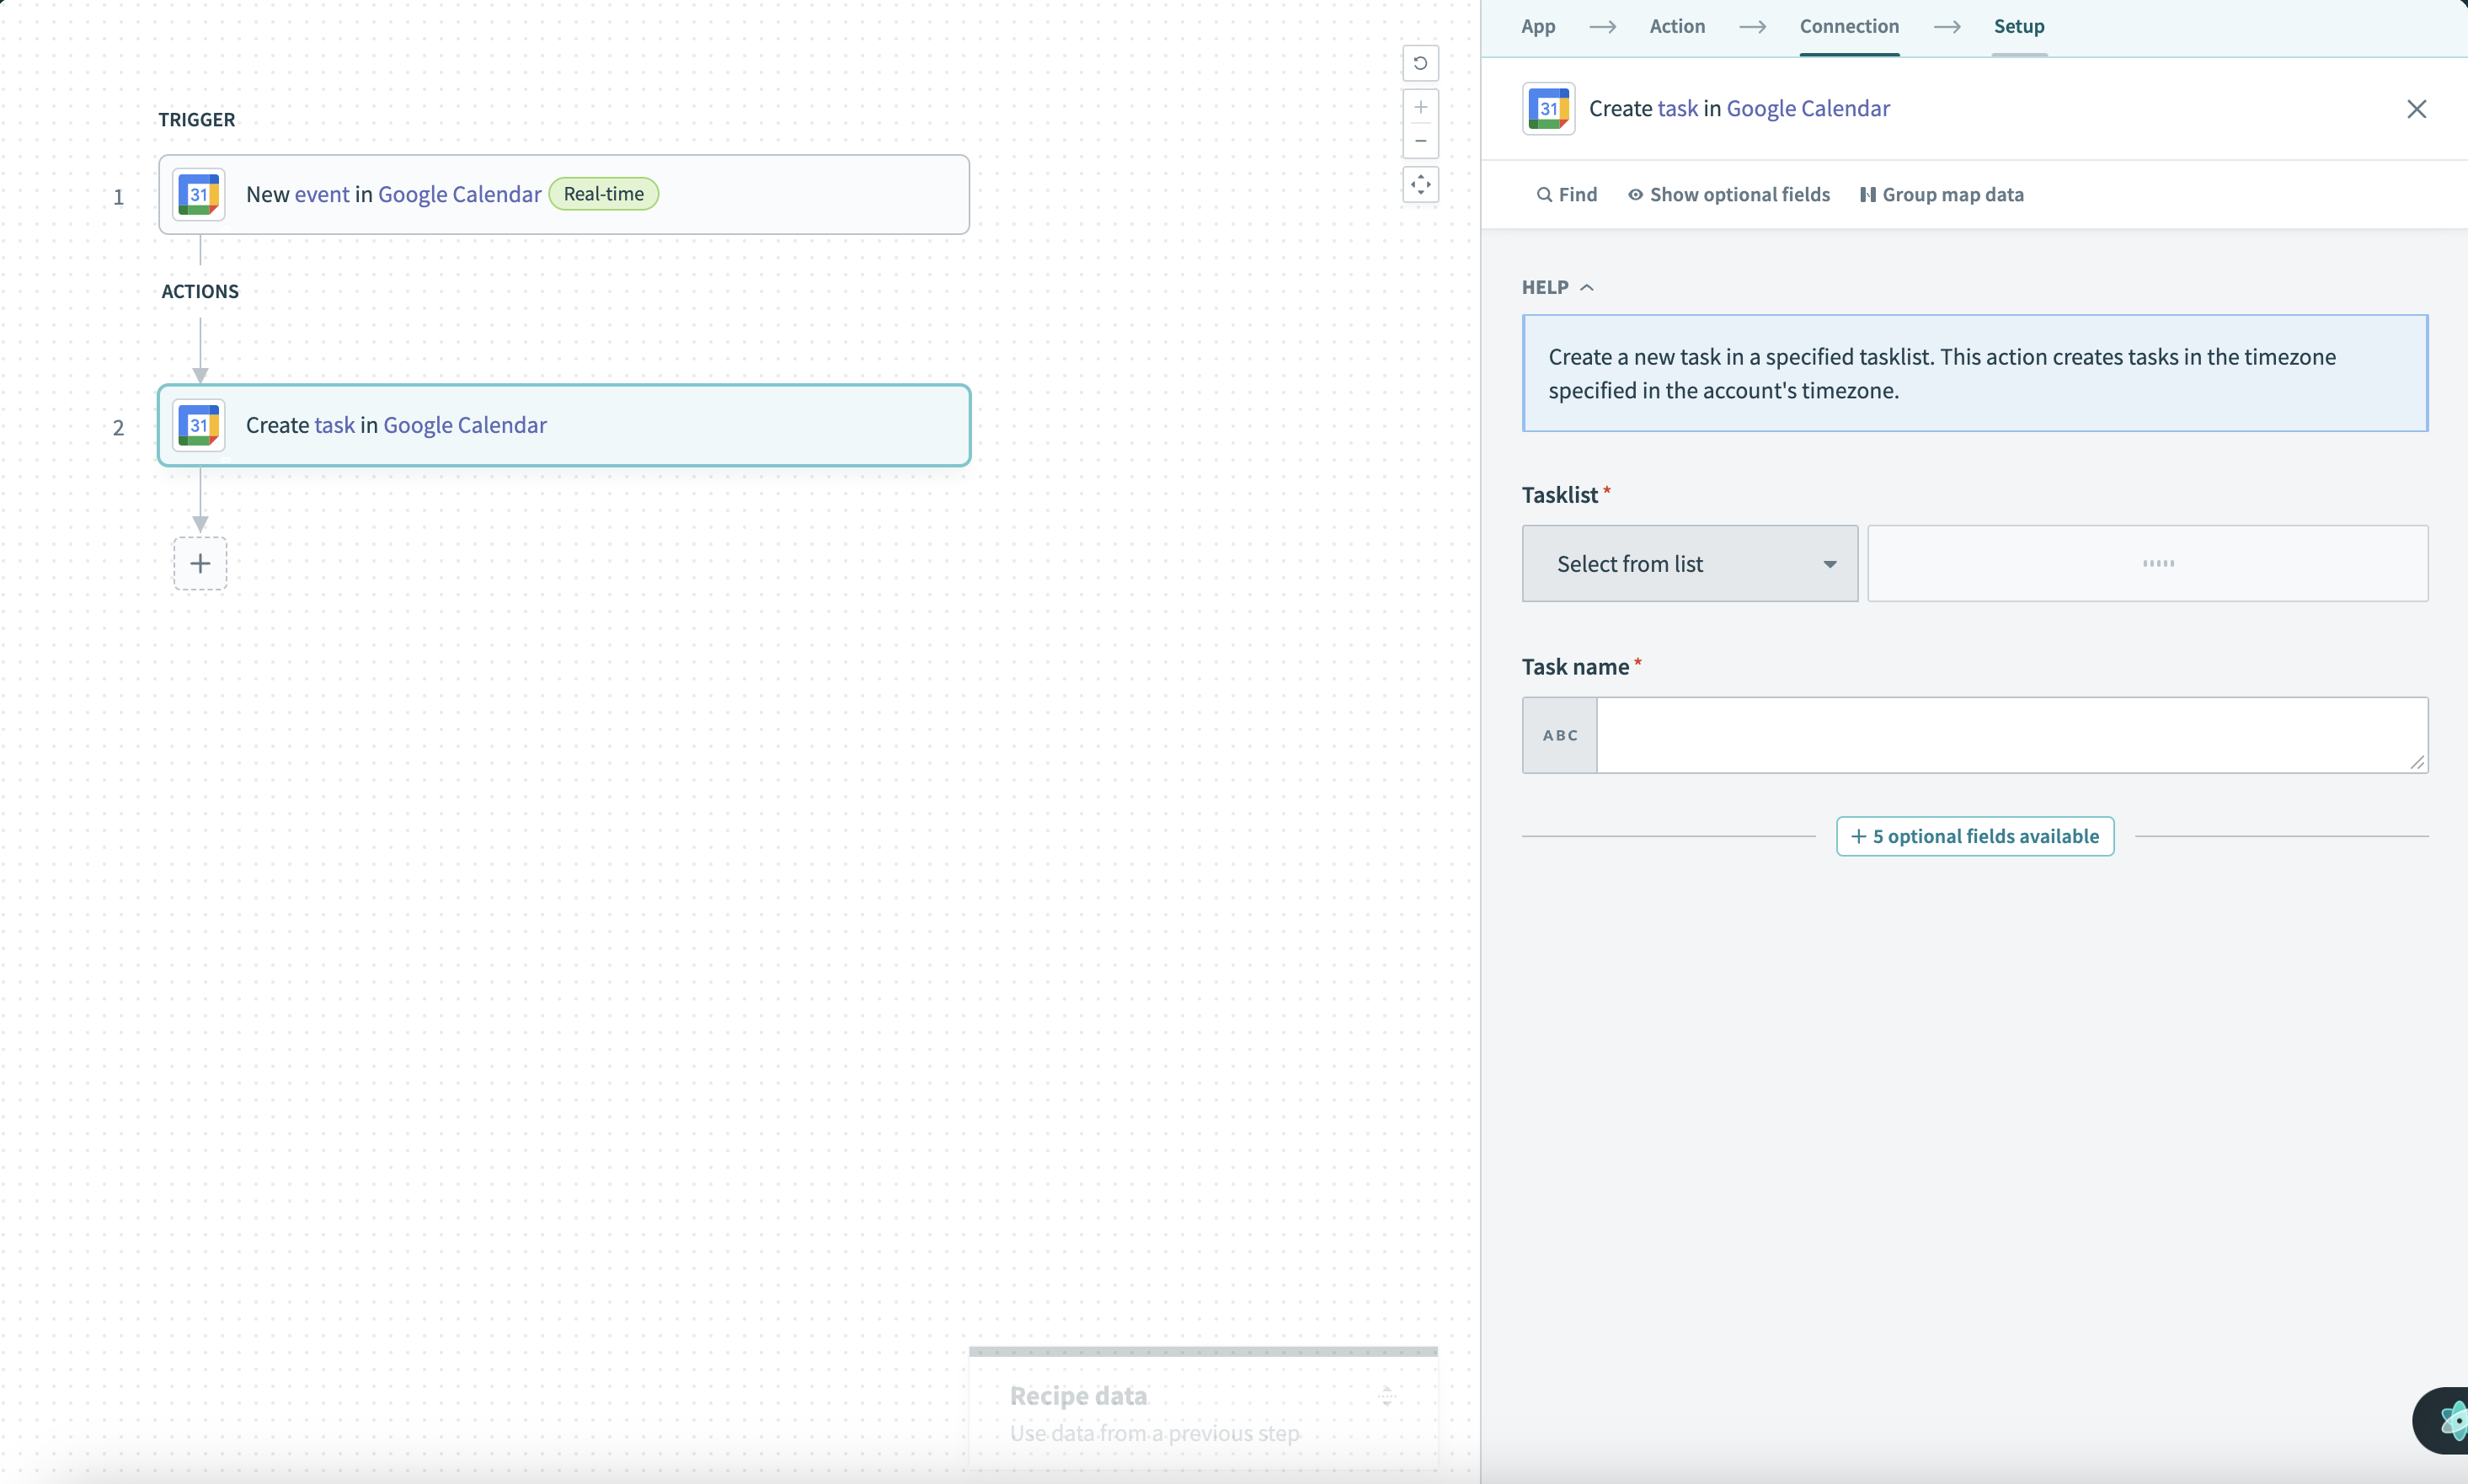
Task: Go to the App tab
Action: point(1538,27)
